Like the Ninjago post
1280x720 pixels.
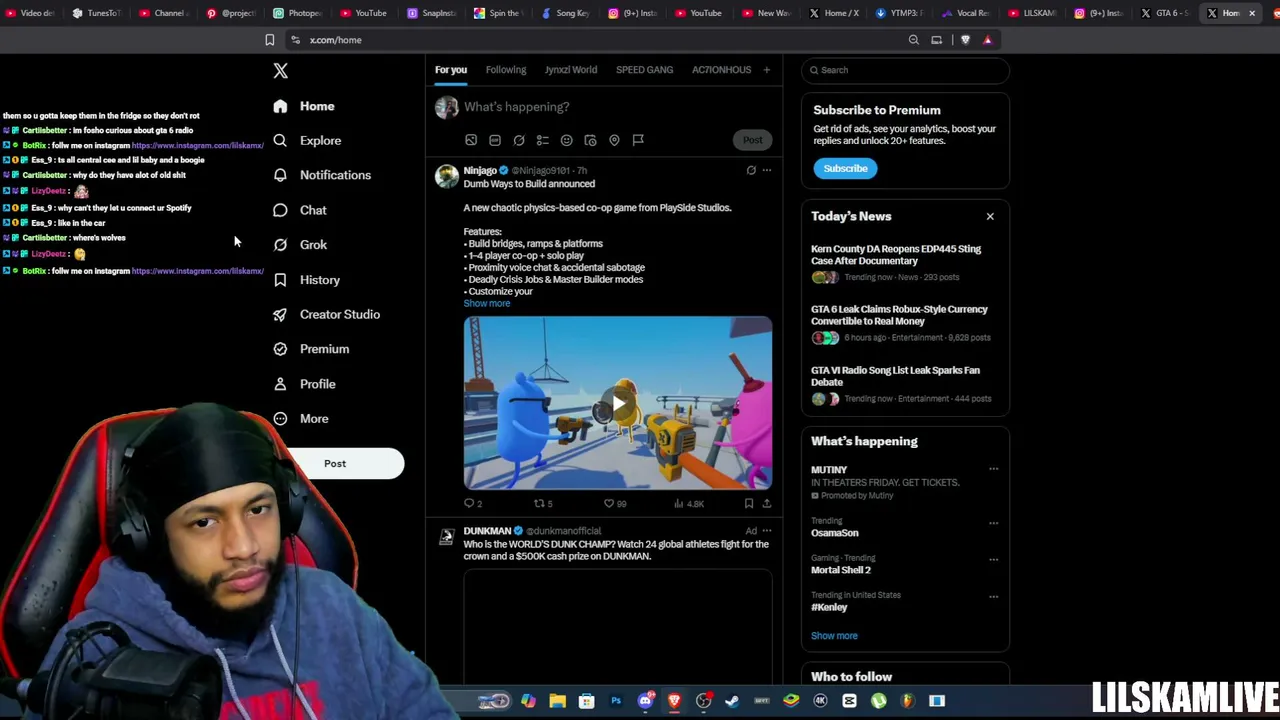pos(614,504)
